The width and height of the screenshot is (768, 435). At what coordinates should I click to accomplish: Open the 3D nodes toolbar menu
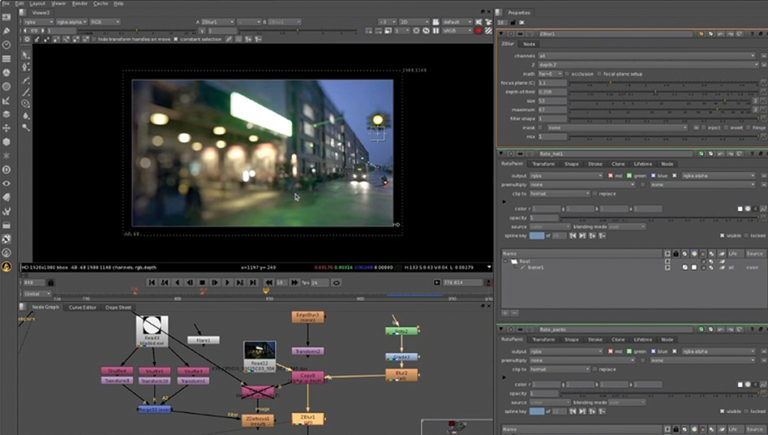[6, 142]
